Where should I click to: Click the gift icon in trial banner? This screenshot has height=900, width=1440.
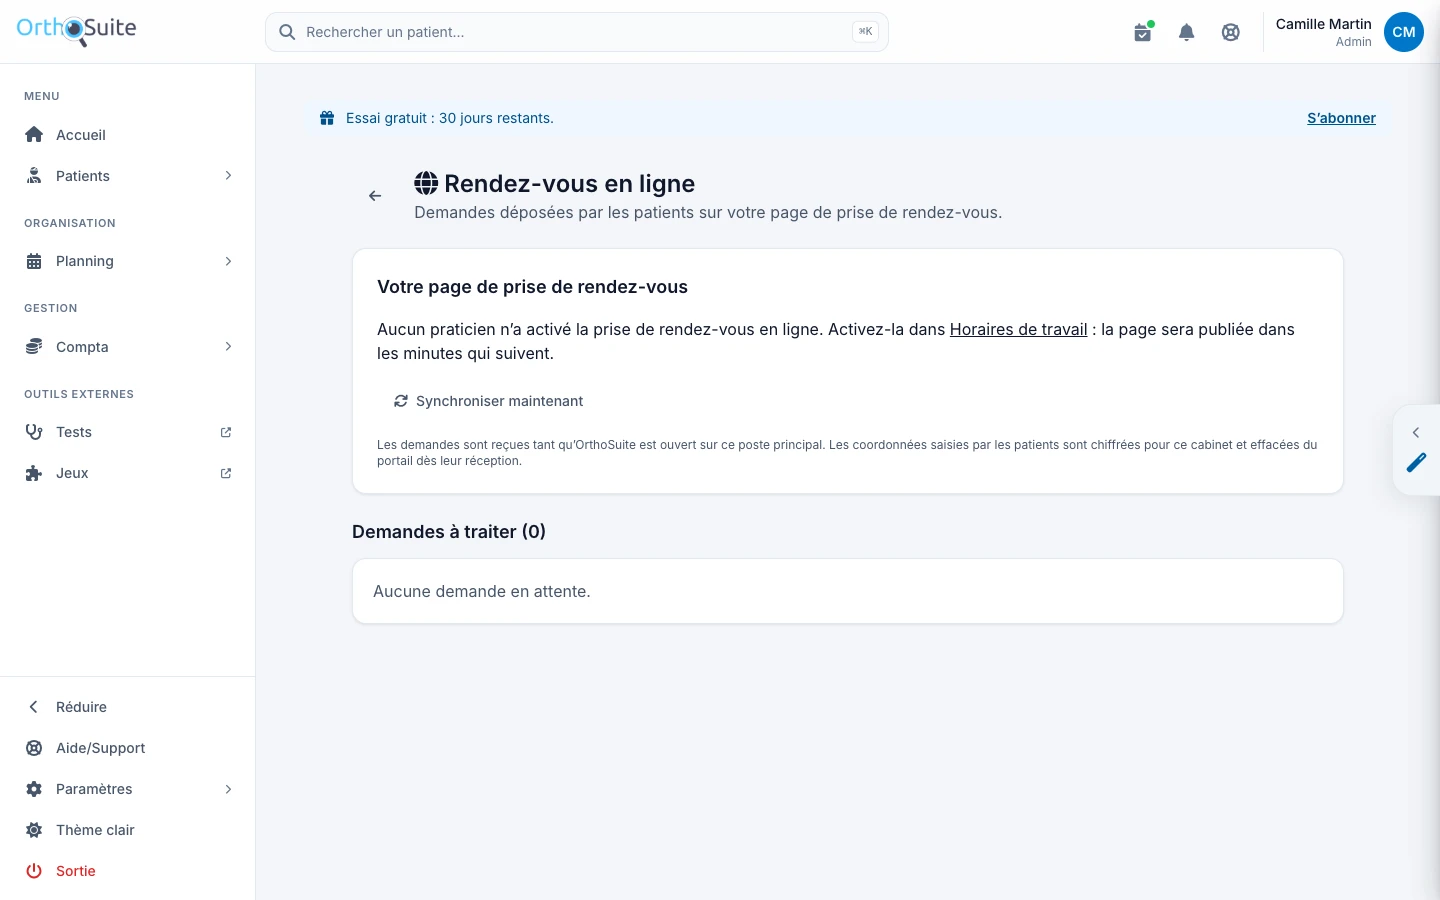[327, 118]
